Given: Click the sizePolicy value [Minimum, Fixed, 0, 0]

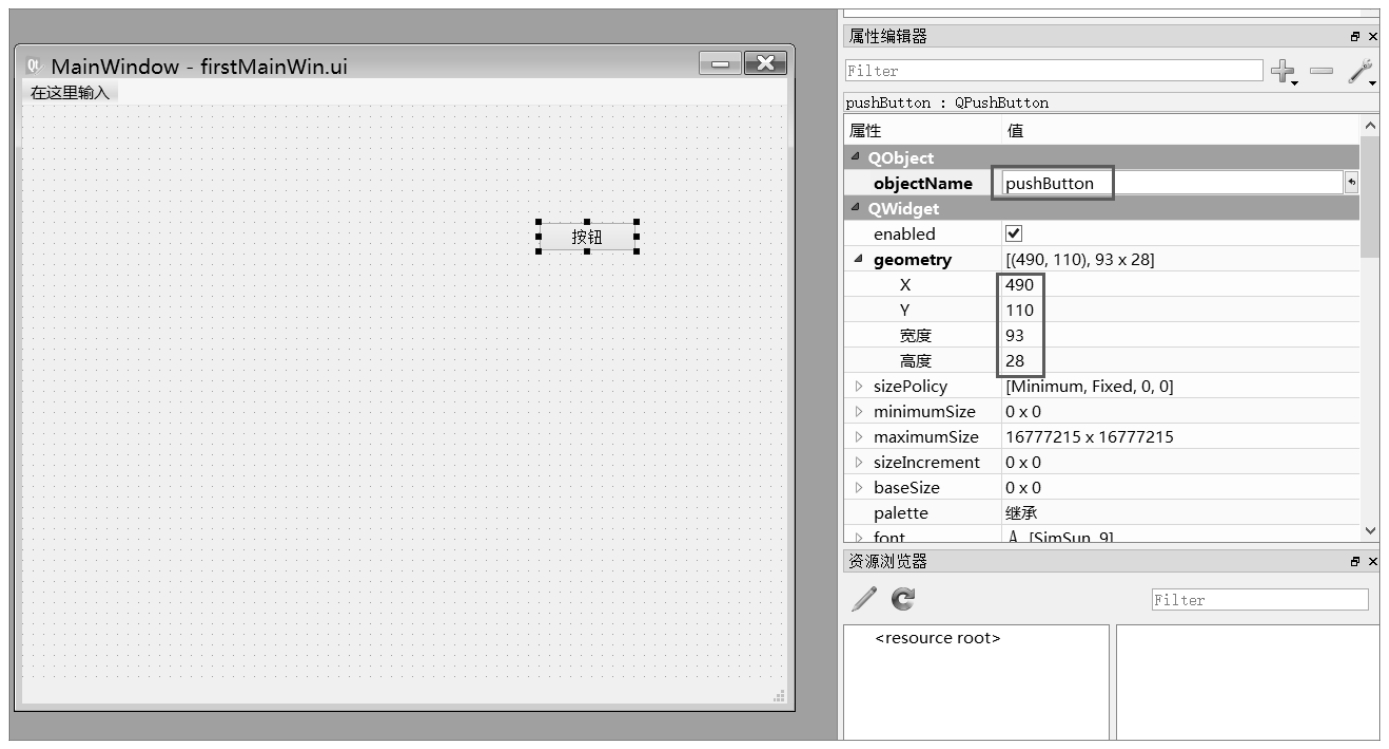Looking at the screenshot, I should (x=1089, y=386).
